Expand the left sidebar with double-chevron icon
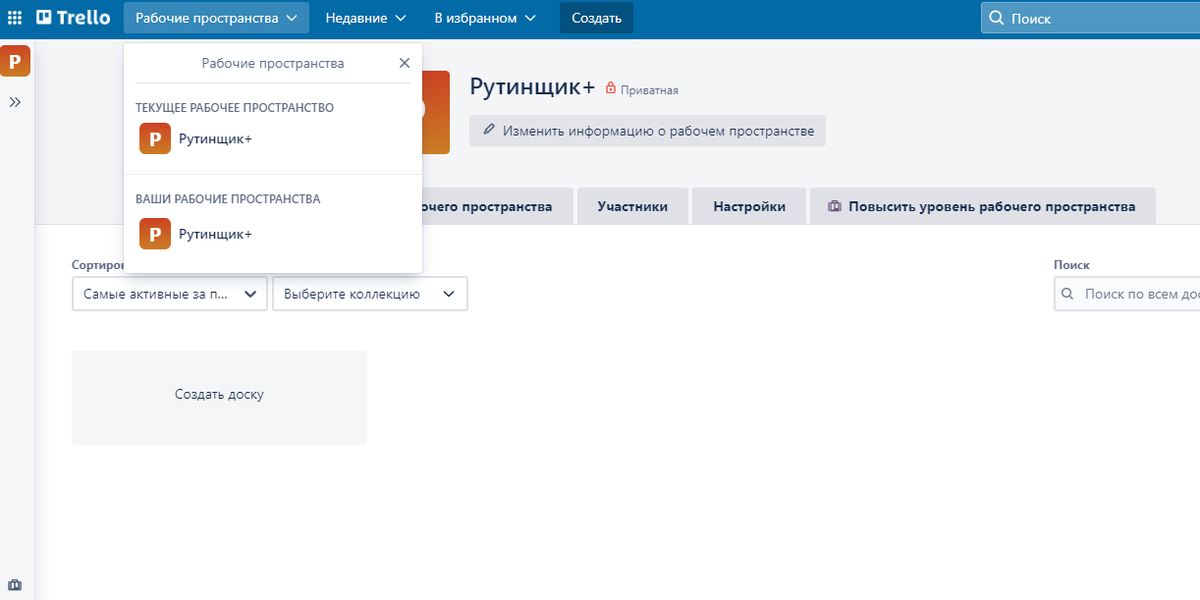 click(x=15, y=102)
